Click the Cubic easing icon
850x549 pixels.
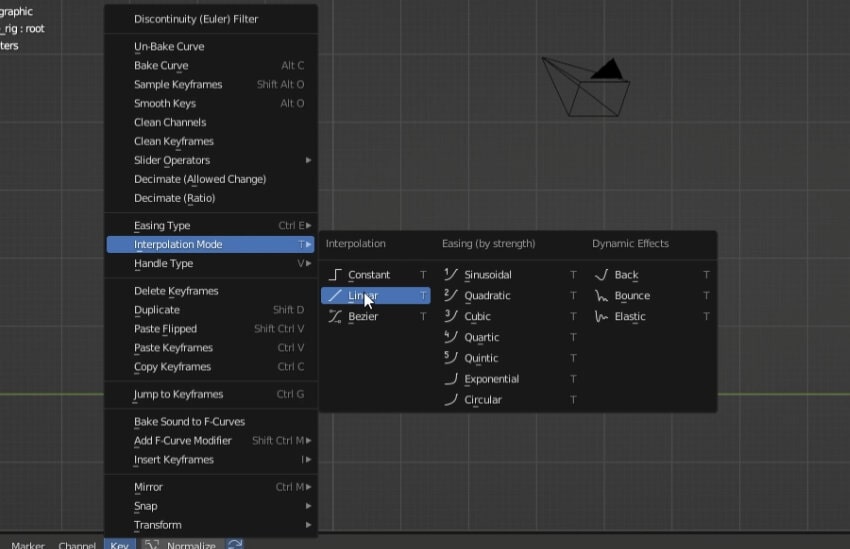pos(450,317)
